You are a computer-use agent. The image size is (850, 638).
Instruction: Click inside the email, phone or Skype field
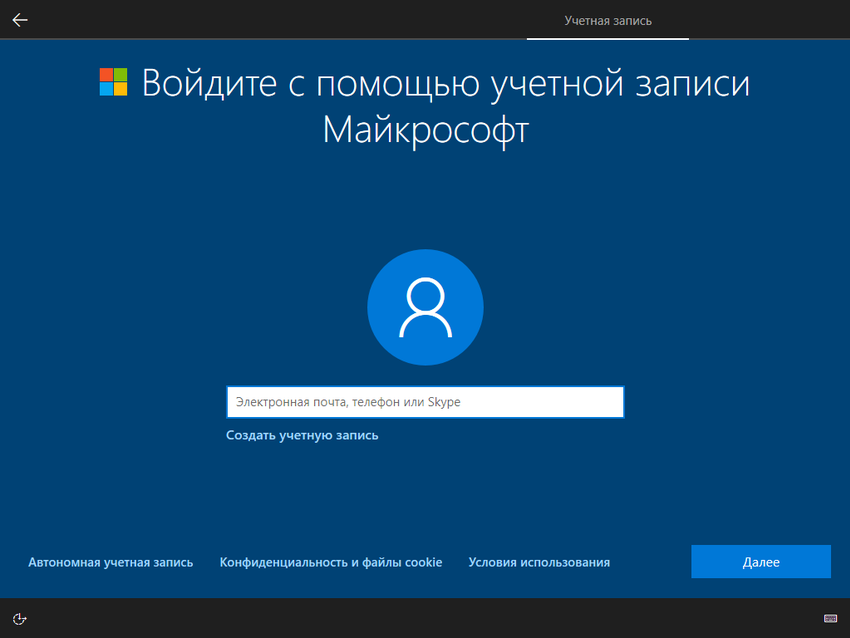[x=425, y=401]
